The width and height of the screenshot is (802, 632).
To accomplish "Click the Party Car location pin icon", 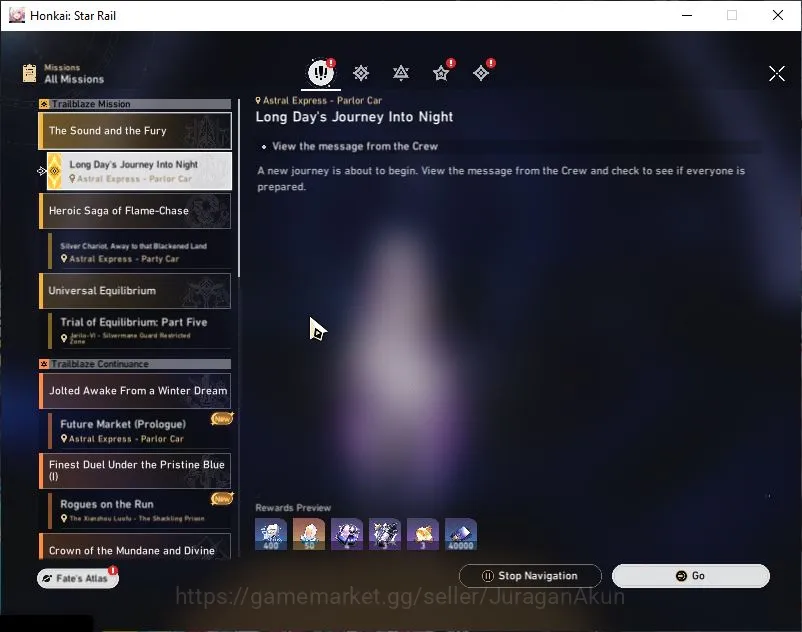I will [x=64, y=259].
